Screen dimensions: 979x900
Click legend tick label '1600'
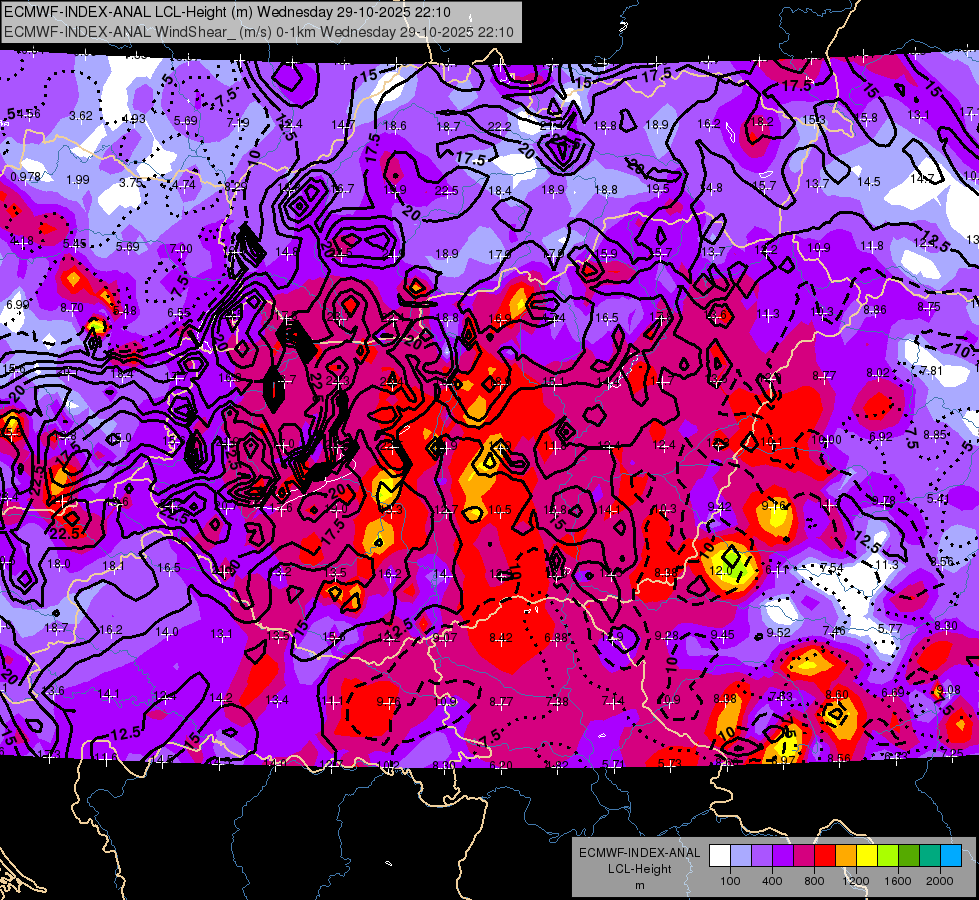pyautogui.click(x=898, y=881)
